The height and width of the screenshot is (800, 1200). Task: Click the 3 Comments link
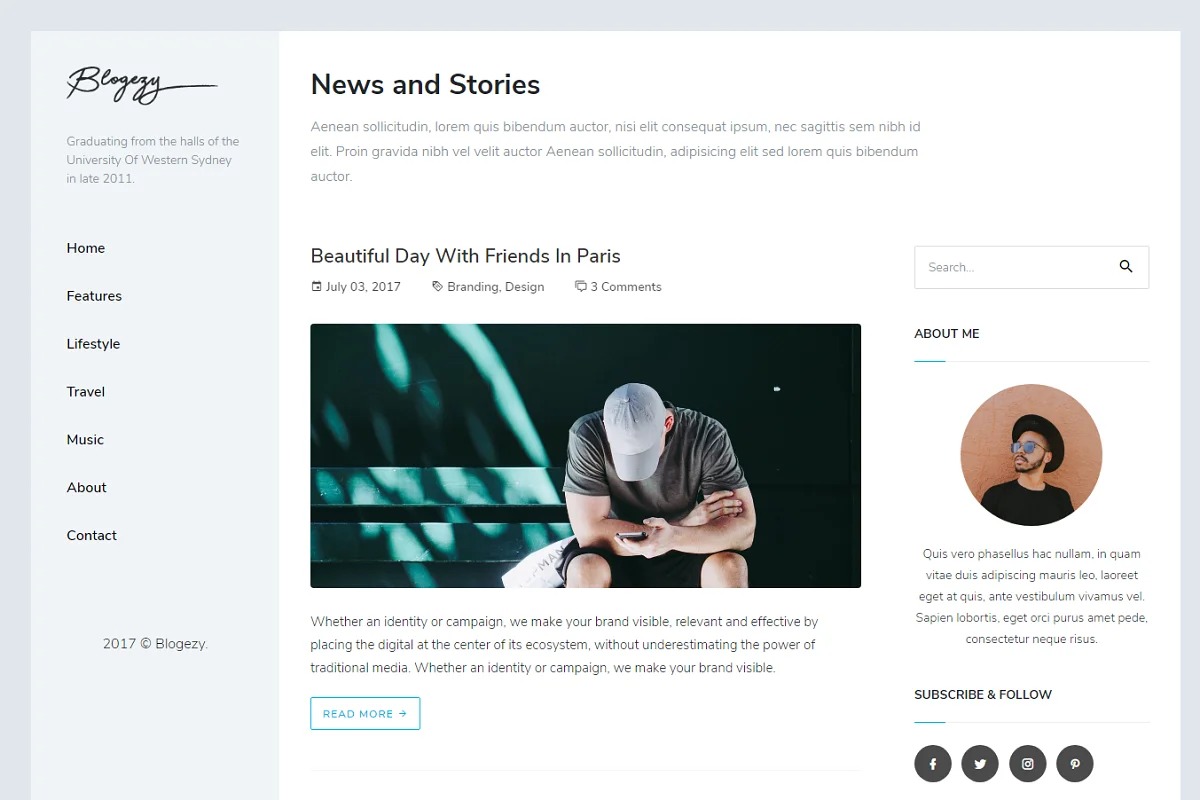click(x=626, y=287)
